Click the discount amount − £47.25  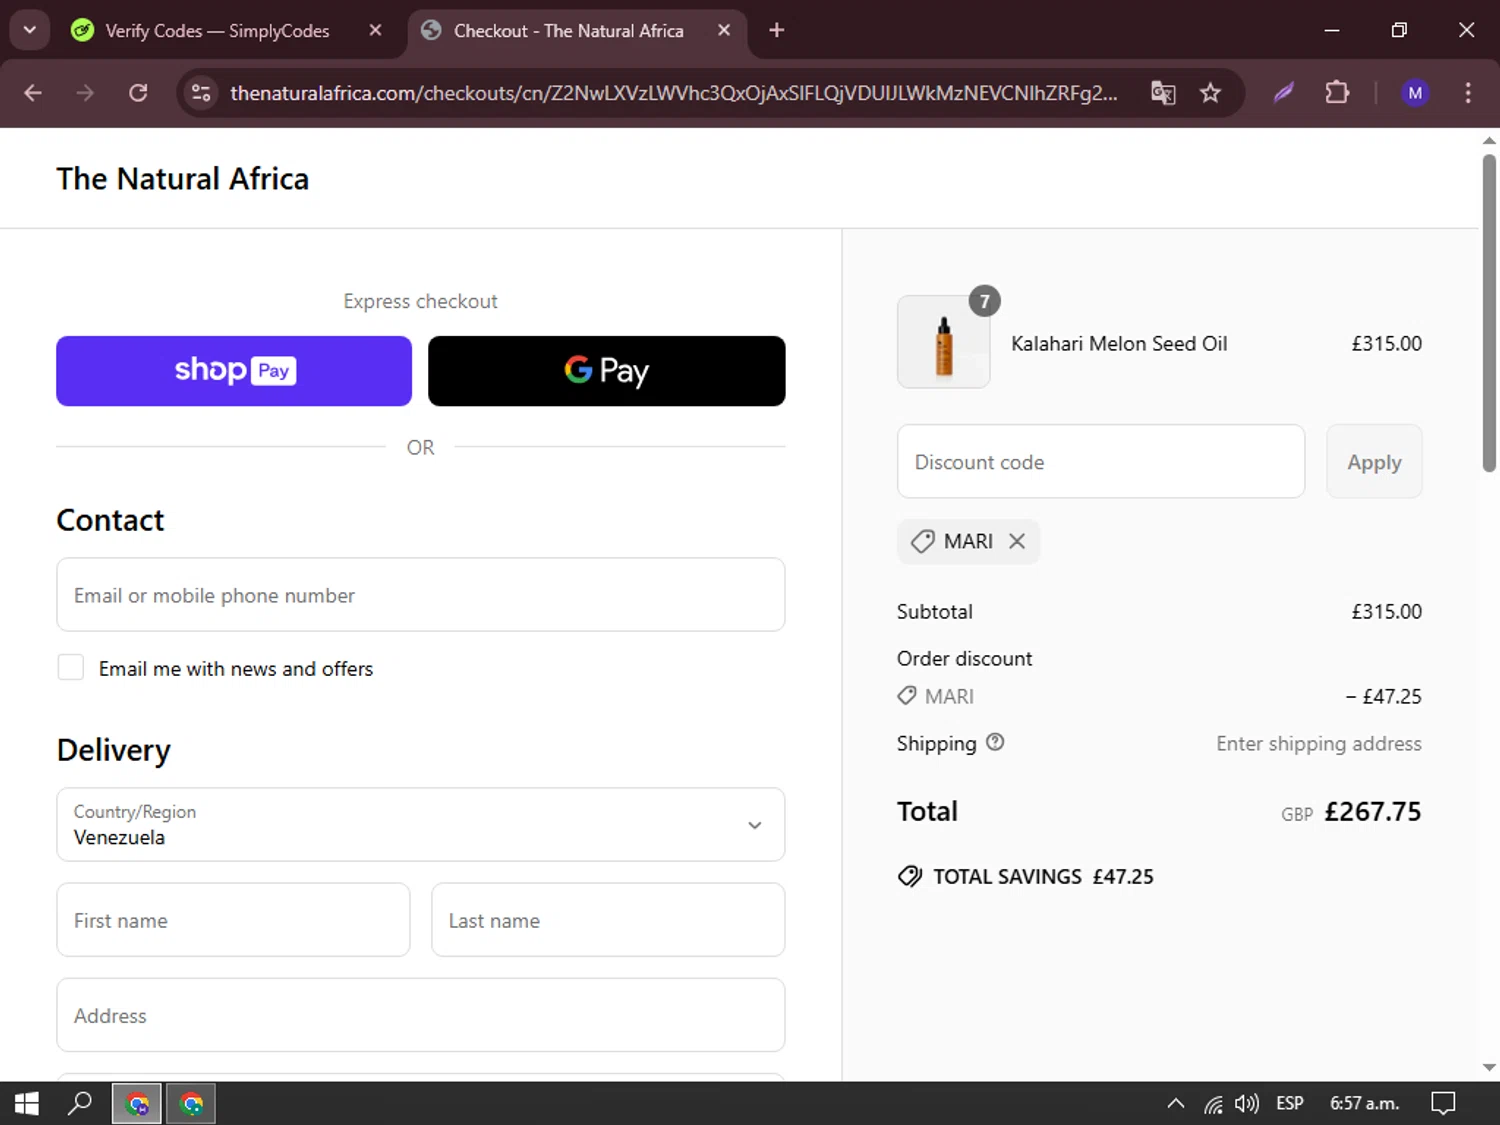click(1383, 697)
